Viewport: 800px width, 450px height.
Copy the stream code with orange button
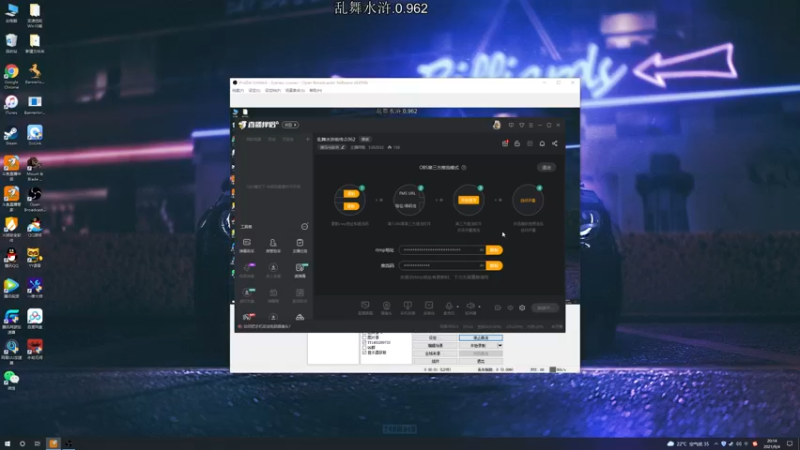pyautogui.click(x=494, y=266)
